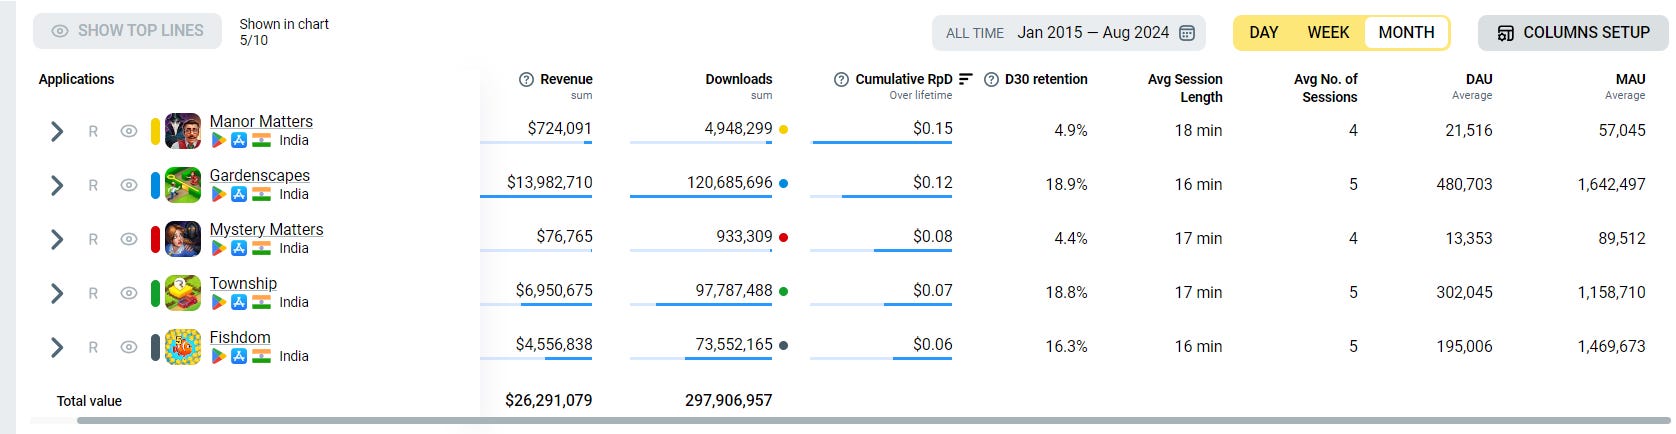Toggle visibility eye for Gardenscapes
This screenshot has height=434, width=1676.
click(129, 185)
